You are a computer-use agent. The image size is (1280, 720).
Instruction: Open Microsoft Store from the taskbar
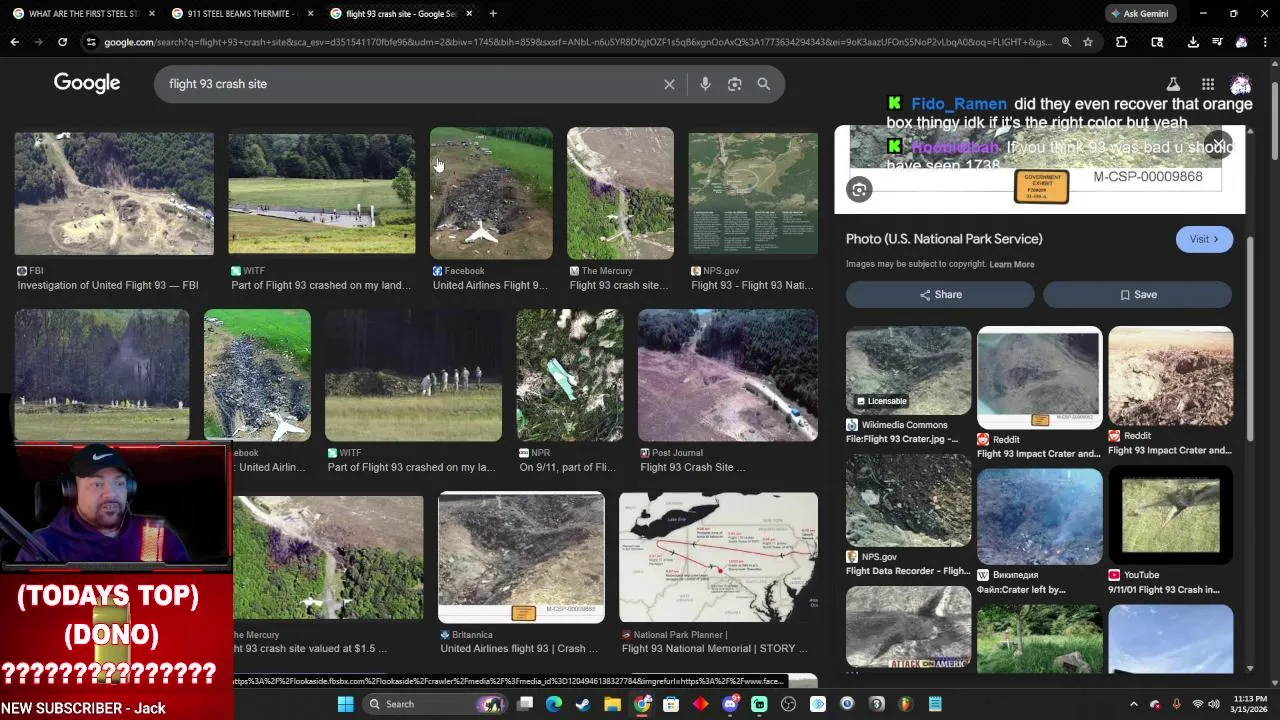coord(671,704)
